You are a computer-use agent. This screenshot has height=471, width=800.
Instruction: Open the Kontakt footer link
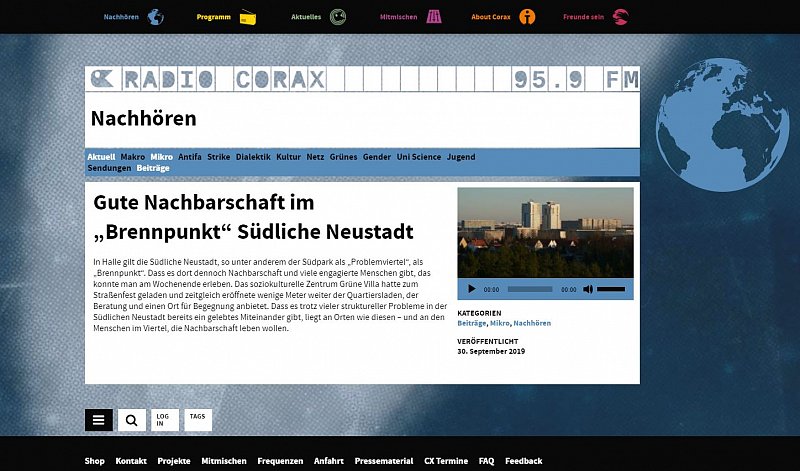click(131, 461)
